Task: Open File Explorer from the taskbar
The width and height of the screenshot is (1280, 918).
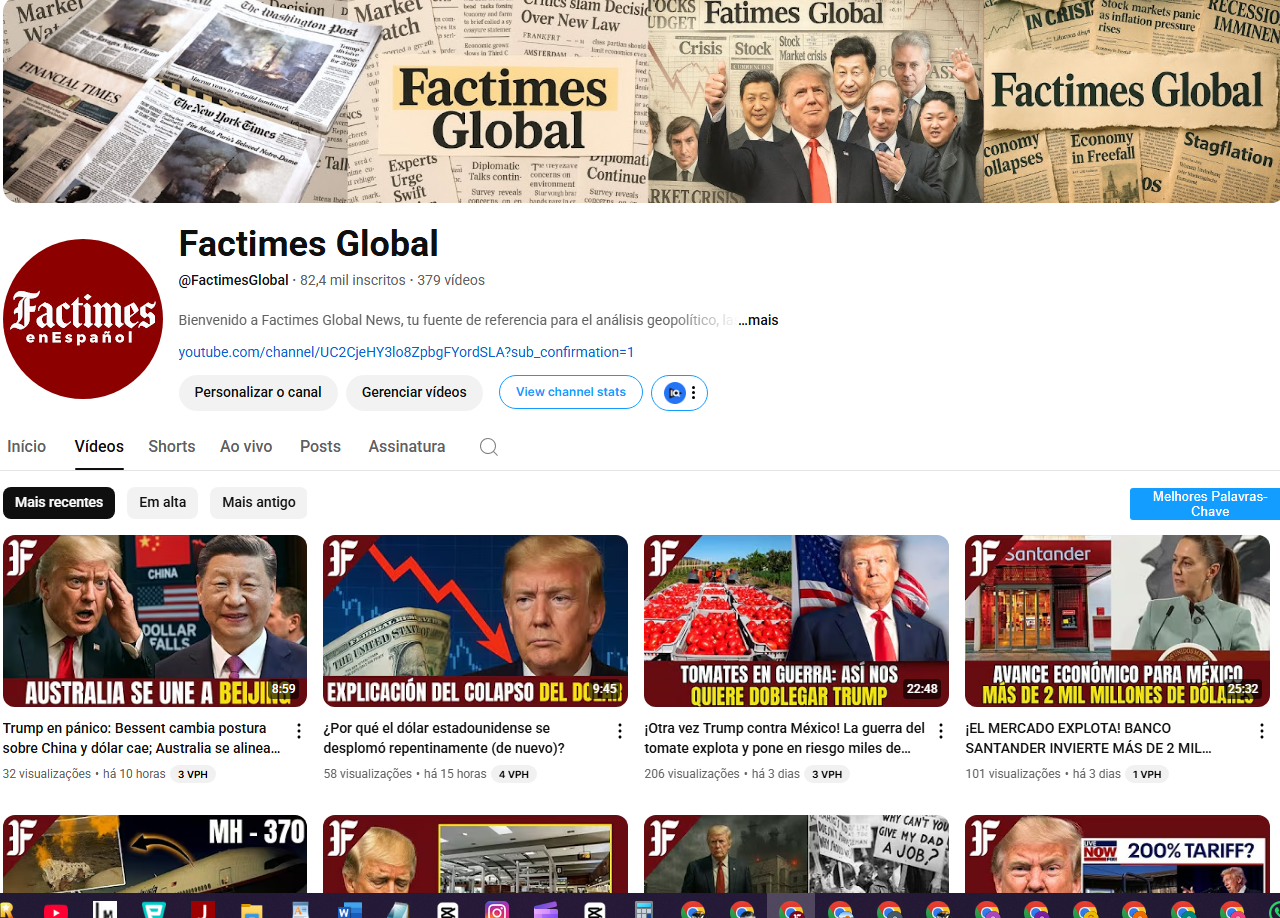Action: click(x=251, y=910)
